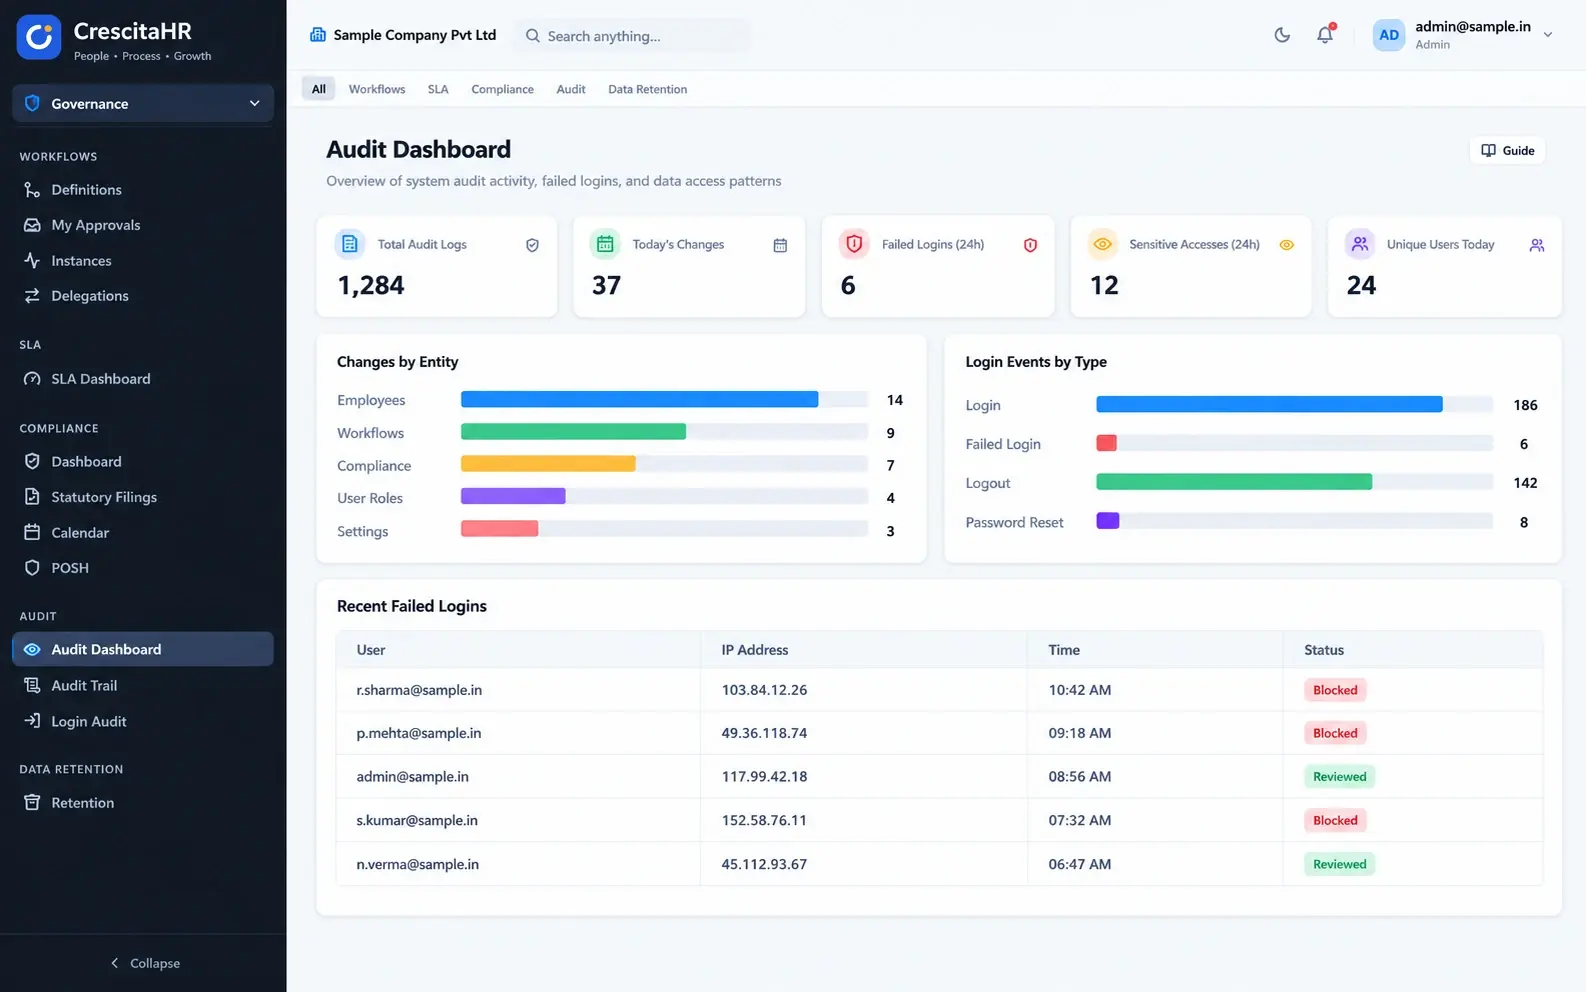Open the POSH page
This screenshot has height=992, width=1586.
[143, 567]
